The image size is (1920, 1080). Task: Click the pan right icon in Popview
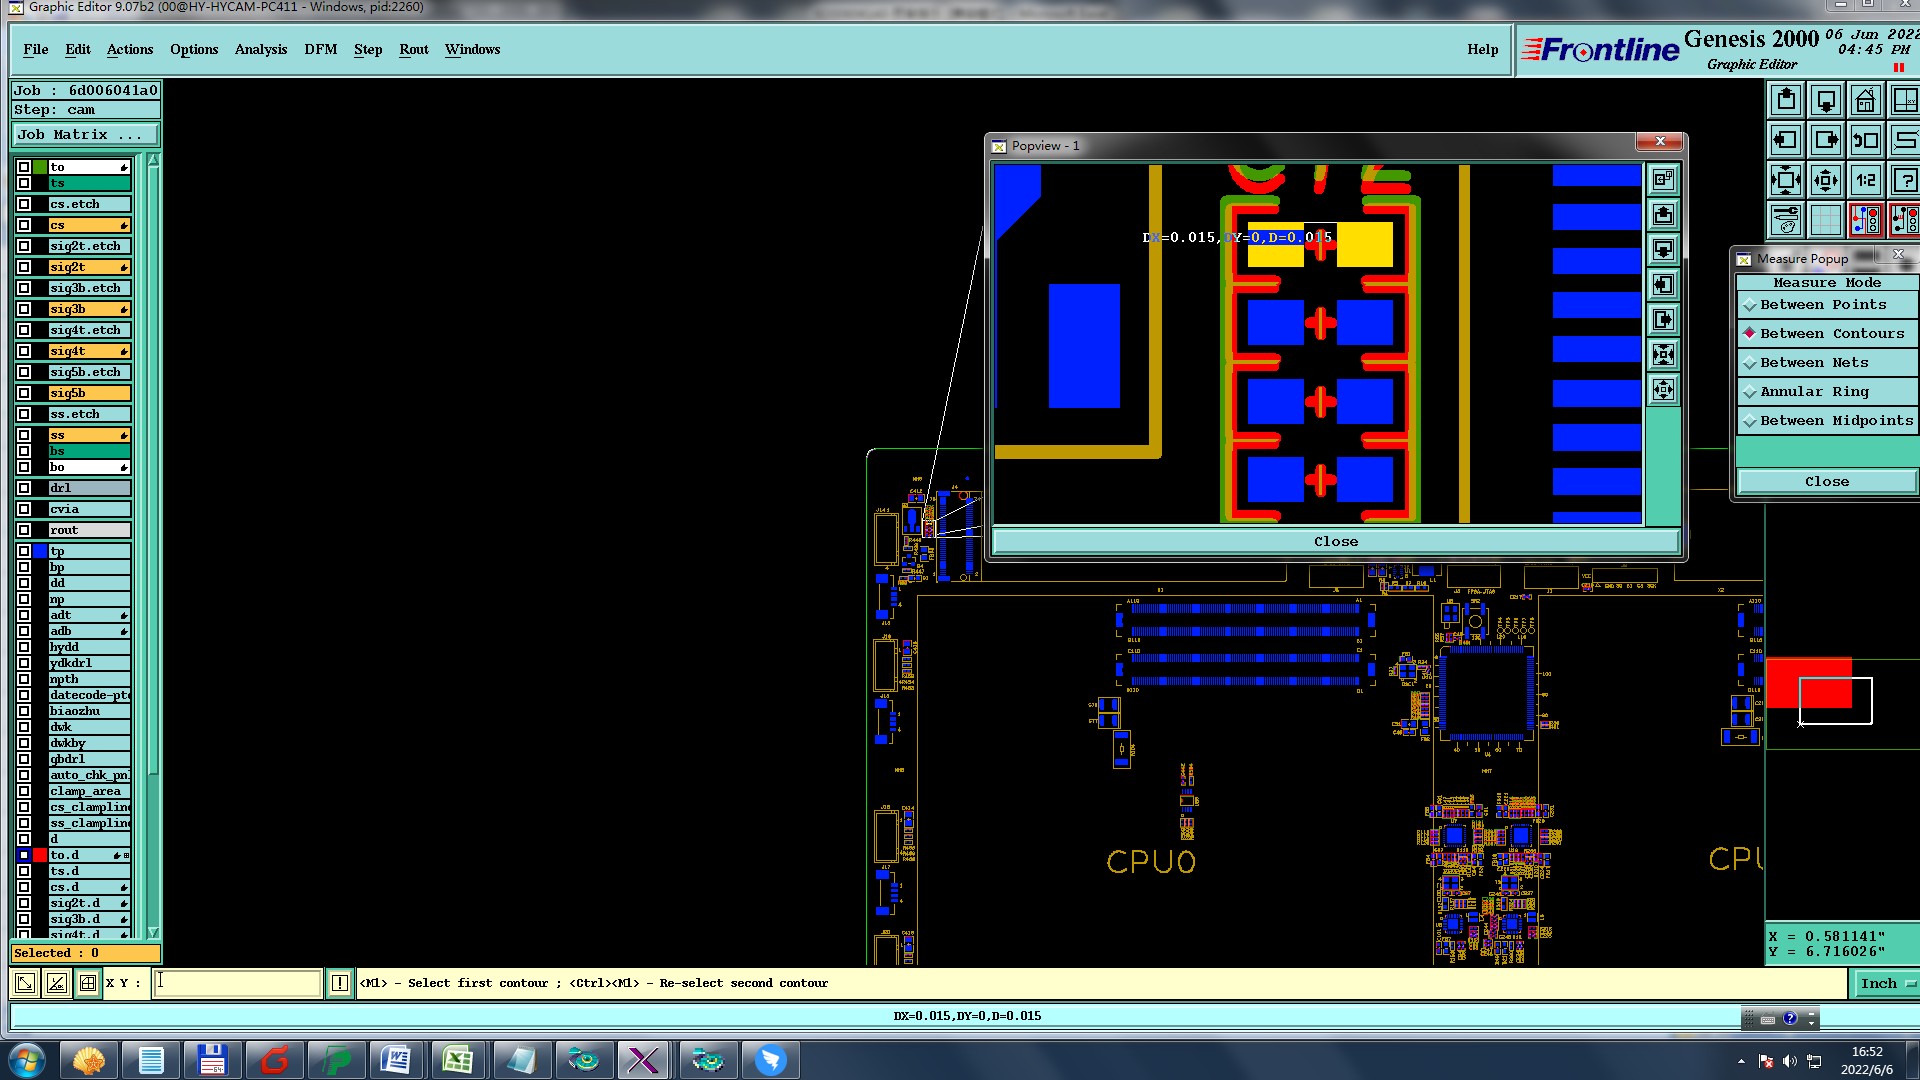1663,320
